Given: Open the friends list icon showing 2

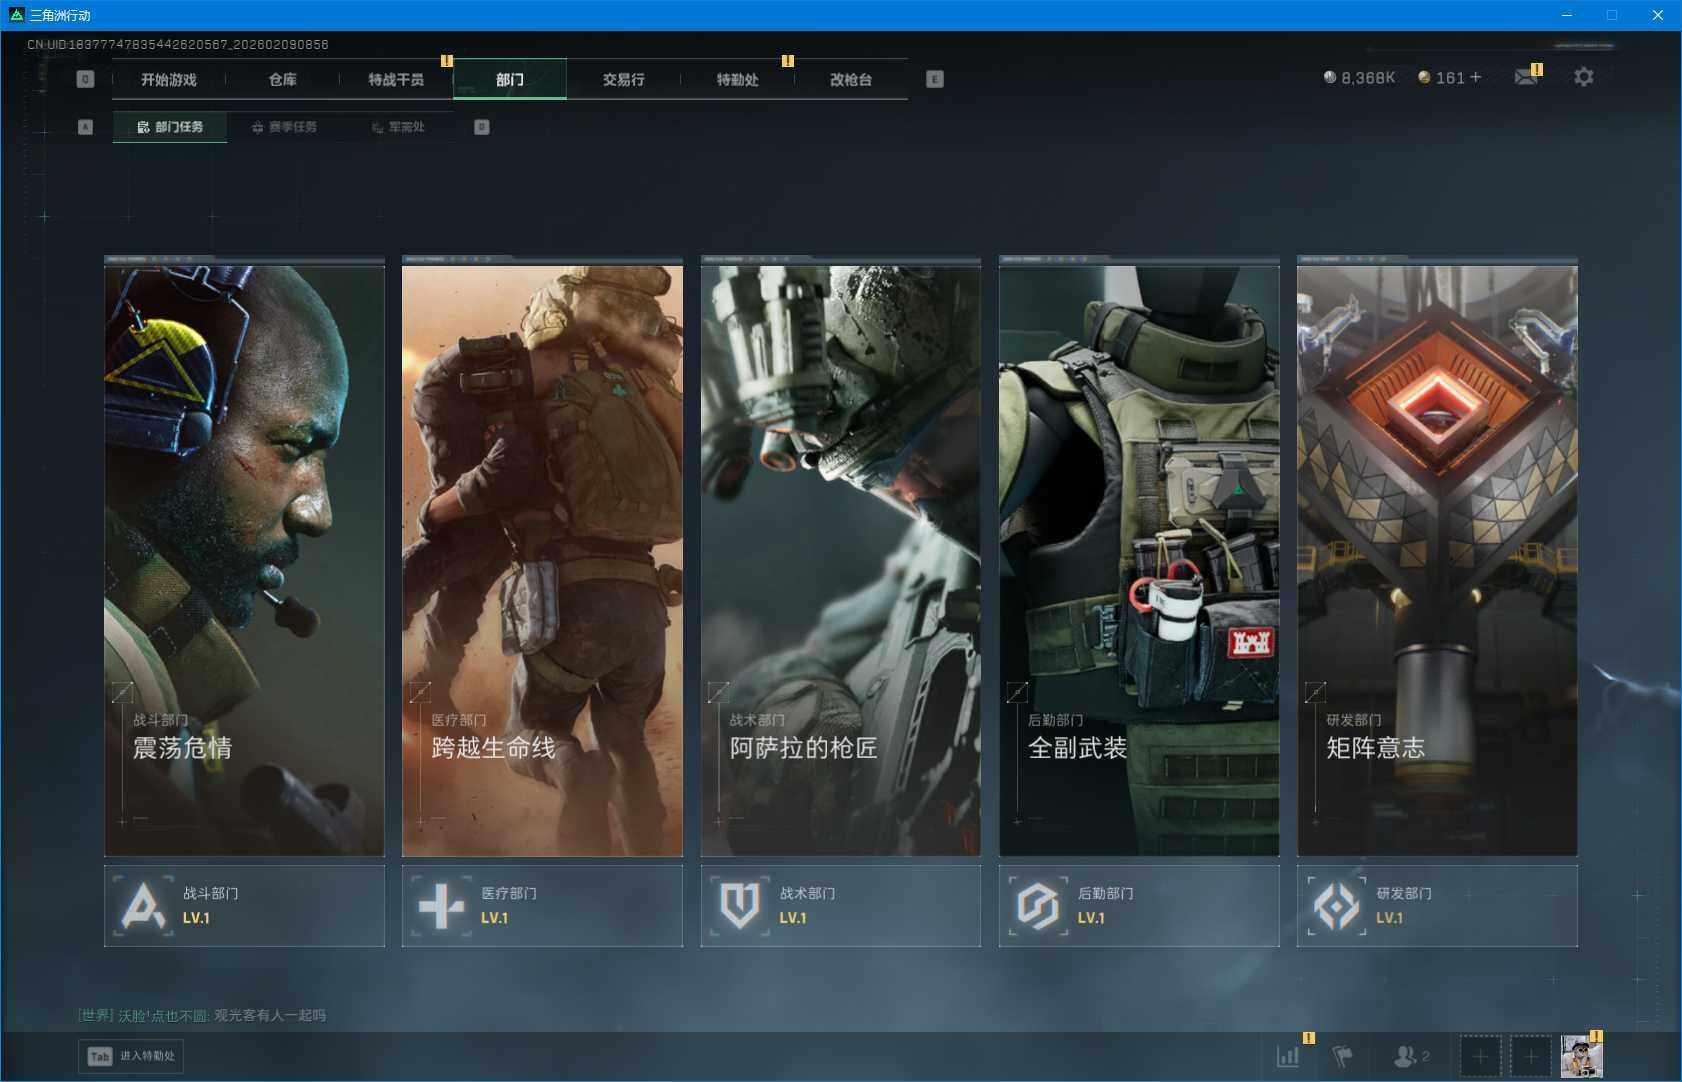Looking at the screenshot, I should click(1410, 1055).
